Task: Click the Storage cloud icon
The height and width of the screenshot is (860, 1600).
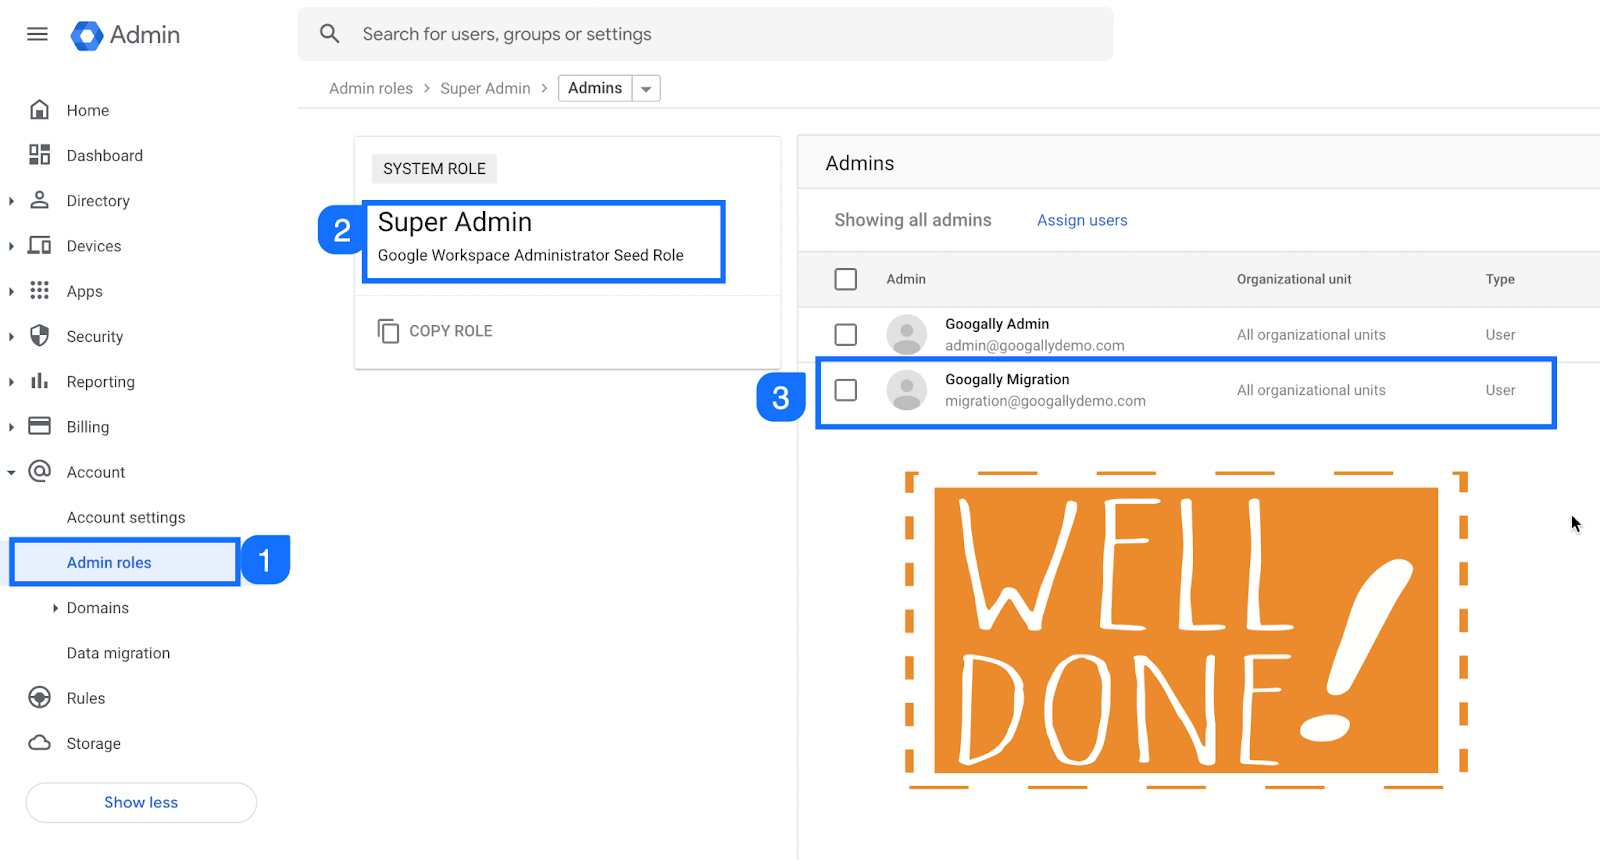Action: click(39, 742)
